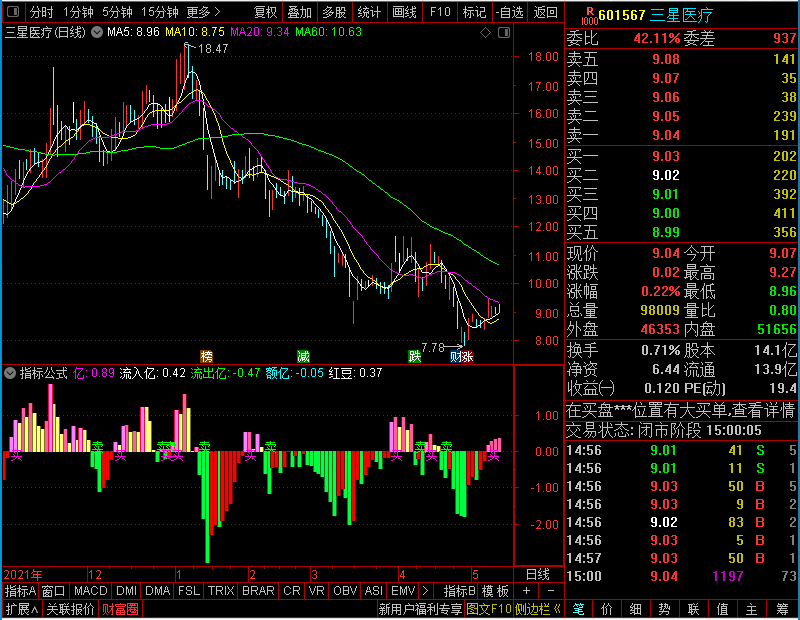The height and width of the screenshot is (620, 800).
Task: Click the 返回 back button
Action: 545,12
